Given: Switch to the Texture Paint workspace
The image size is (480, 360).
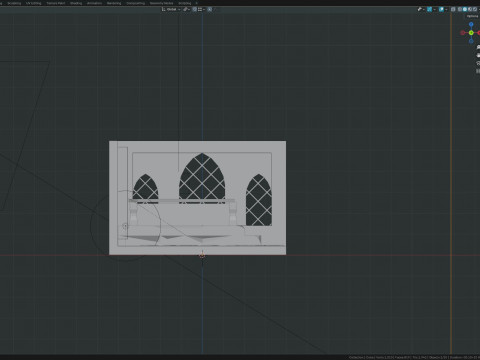Looking at the screenshot, I should pos(56,3).
